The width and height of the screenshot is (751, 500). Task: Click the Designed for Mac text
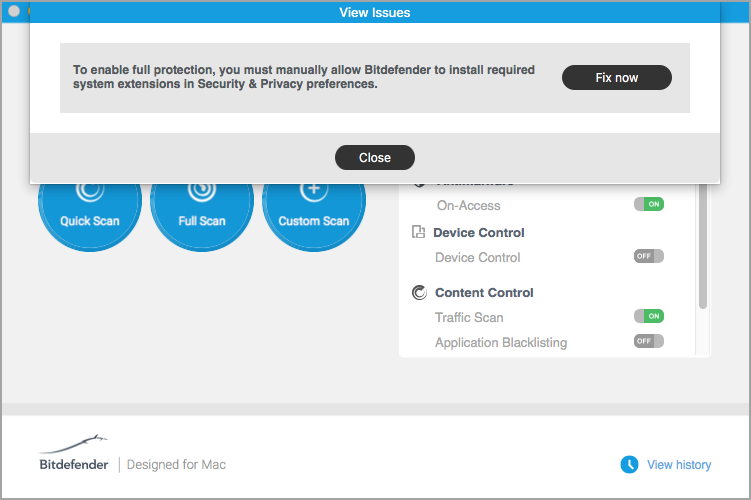click(176, 465)
